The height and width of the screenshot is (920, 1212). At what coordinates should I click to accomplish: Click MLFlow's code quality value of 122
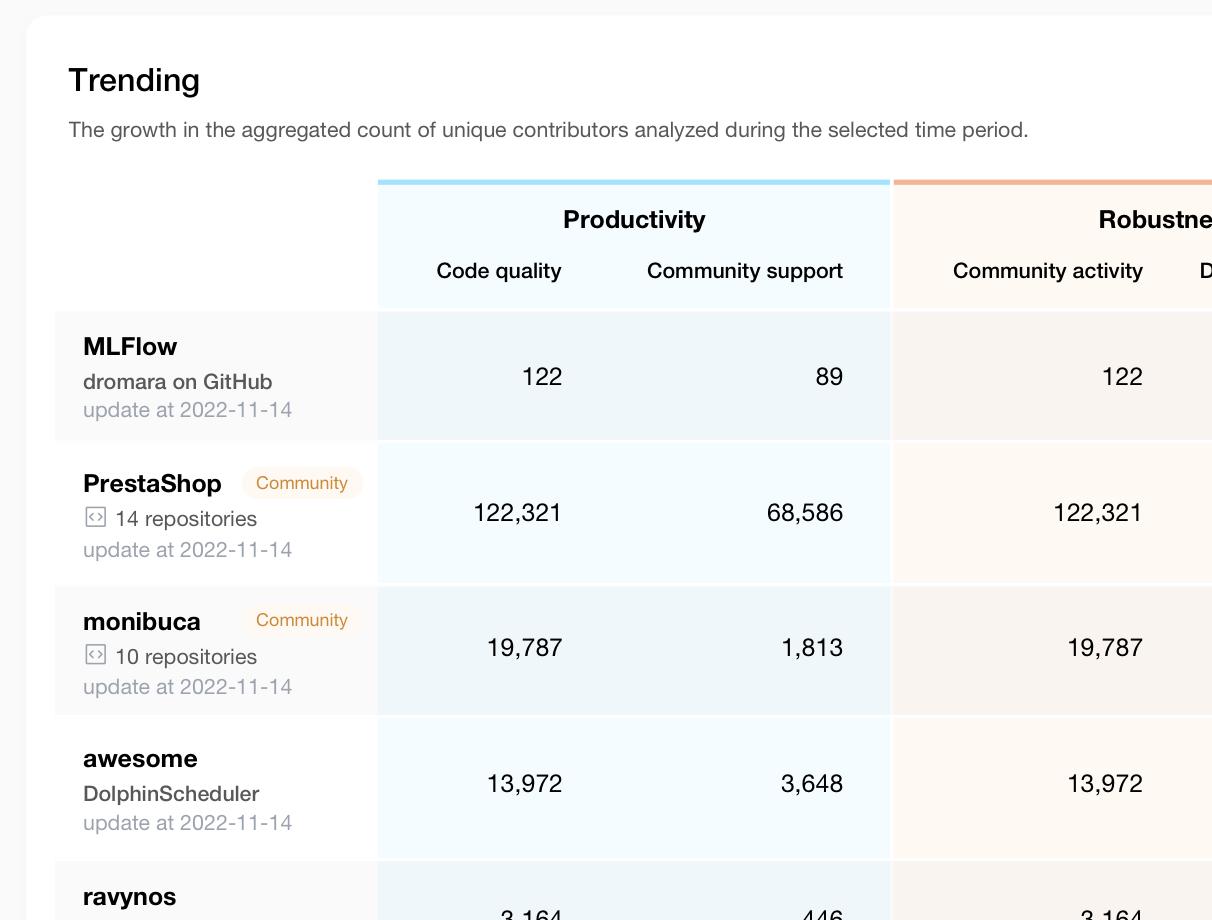541,376
